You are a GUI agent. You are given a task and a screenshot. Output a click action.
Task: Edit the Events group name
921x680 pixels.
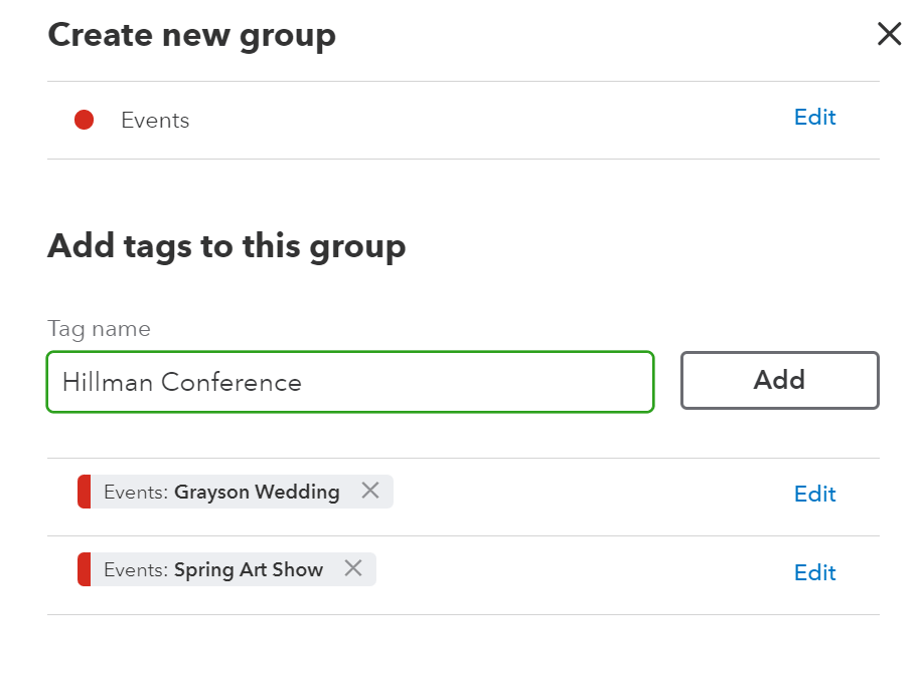(814, 117)
